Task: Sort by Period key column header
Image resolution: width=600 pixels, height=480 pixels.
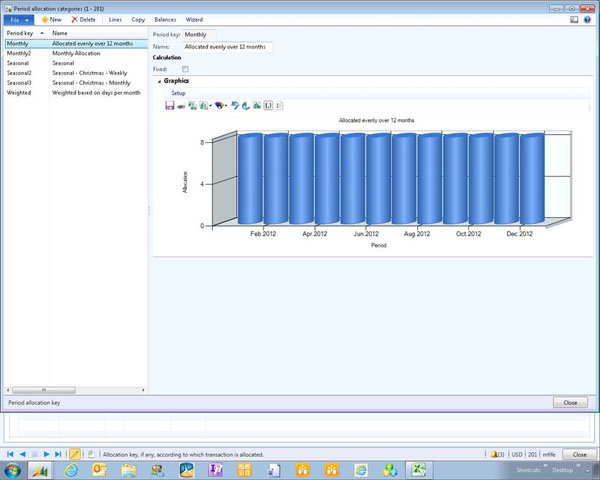Action: pyautogui.click(x=25, y=33)
